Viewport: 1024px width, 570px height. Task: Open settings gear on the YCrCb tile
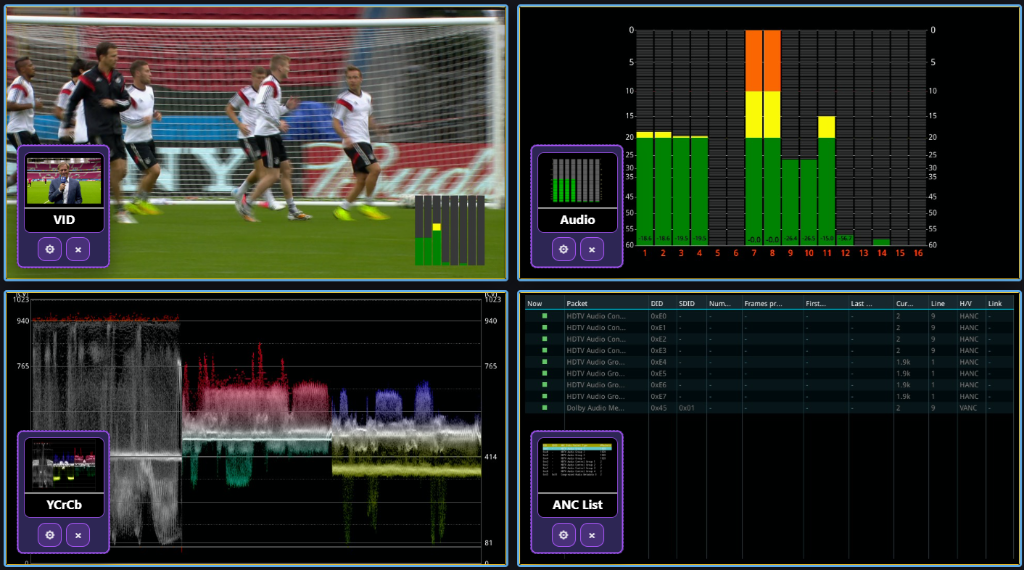click(50, 535)
